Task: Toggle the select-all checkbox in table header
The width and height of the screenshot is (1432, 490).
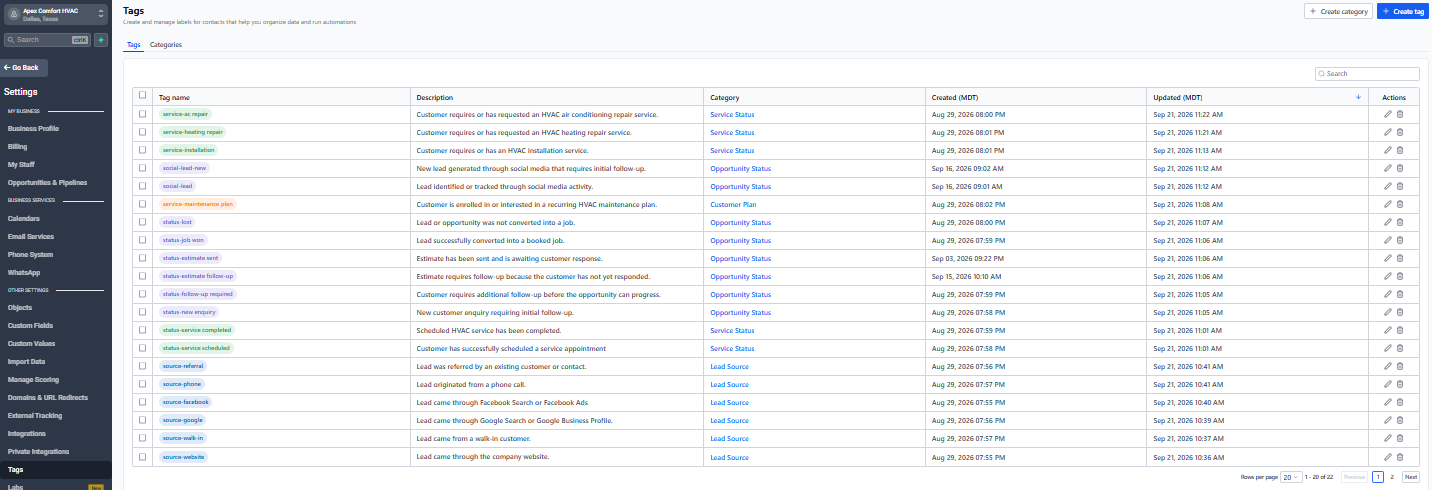Action: coord(143,96)
